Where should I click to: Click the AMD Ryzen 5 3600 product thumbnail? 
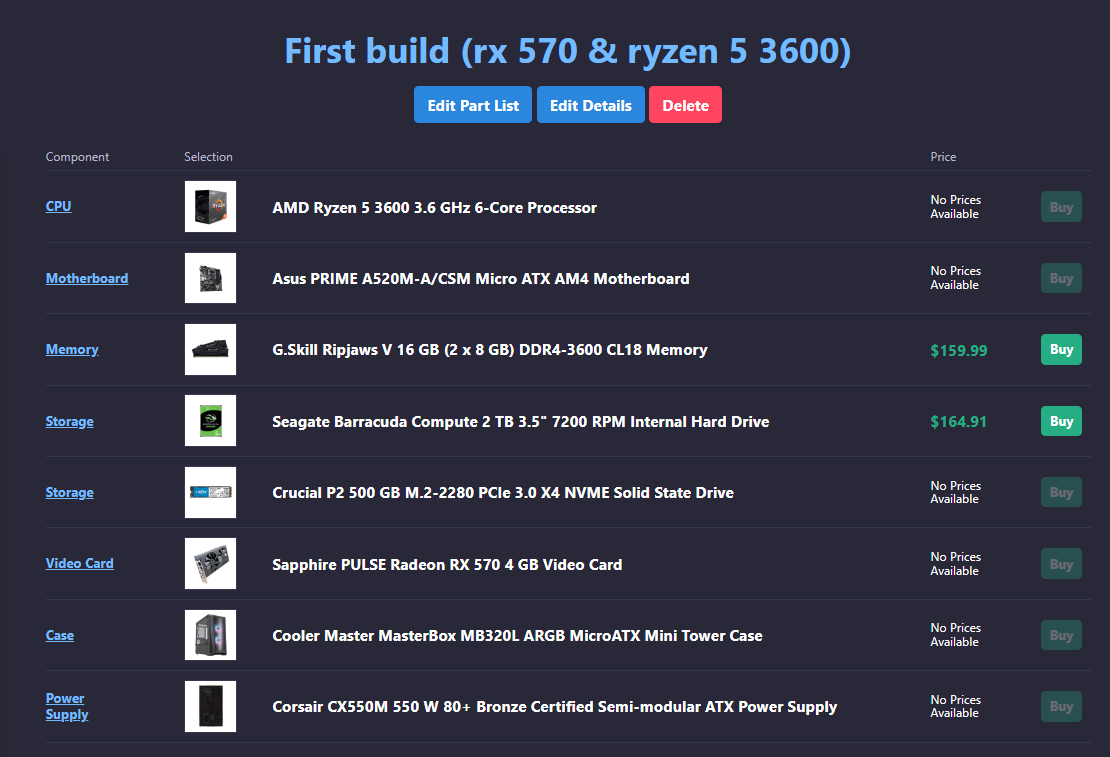click(210, 207)
